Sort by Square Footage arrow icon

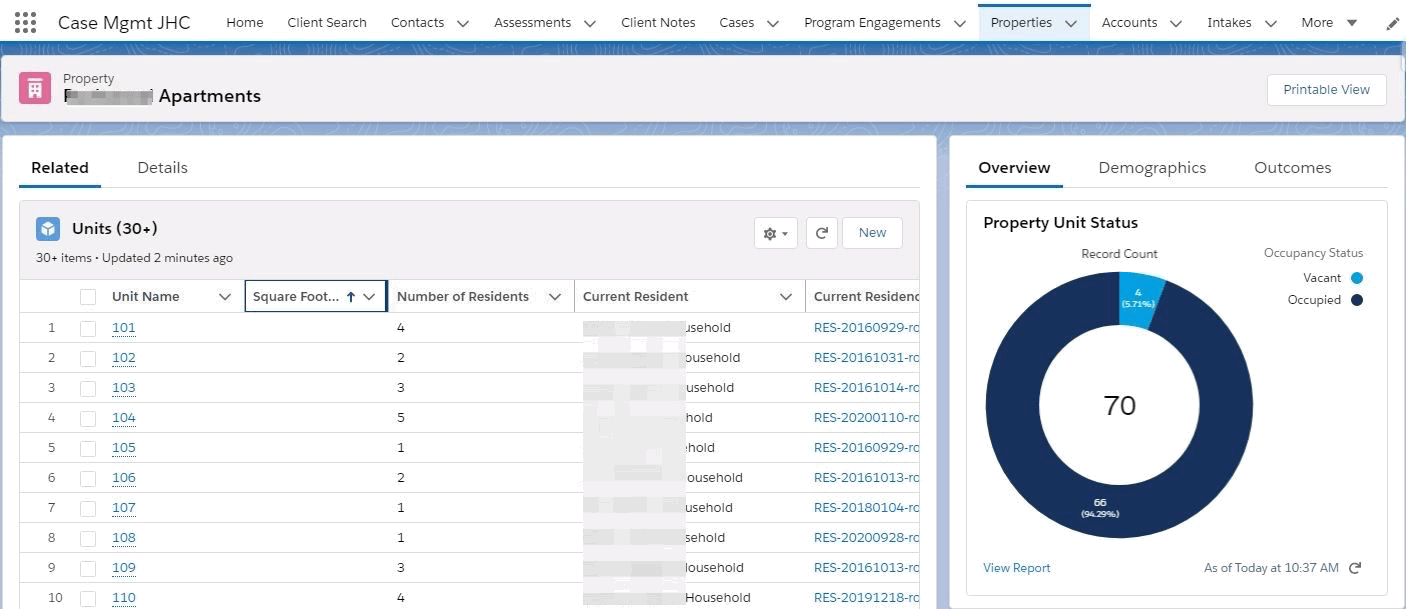point(350,297)
